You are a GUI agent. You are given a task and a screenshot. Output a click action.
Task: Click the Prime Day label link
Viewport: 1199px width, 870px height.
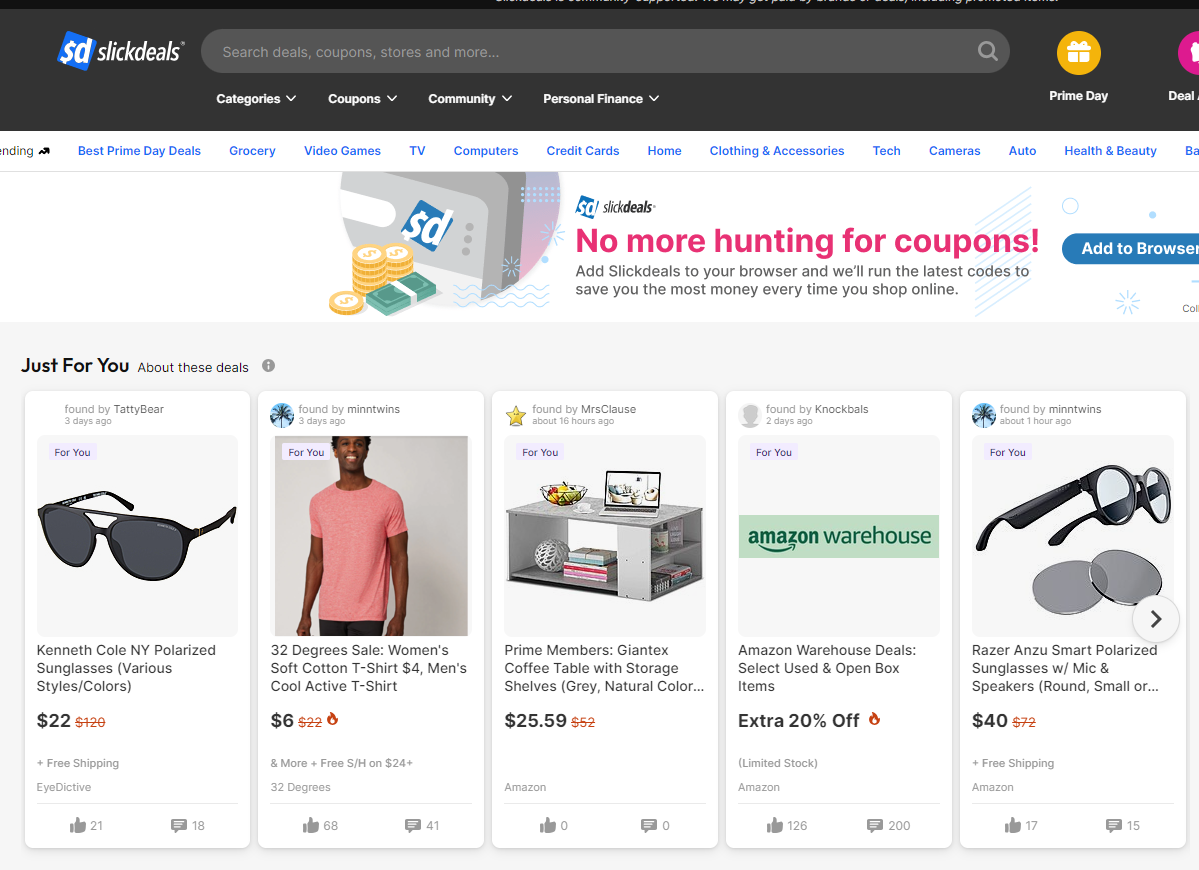click(1078, 96)
